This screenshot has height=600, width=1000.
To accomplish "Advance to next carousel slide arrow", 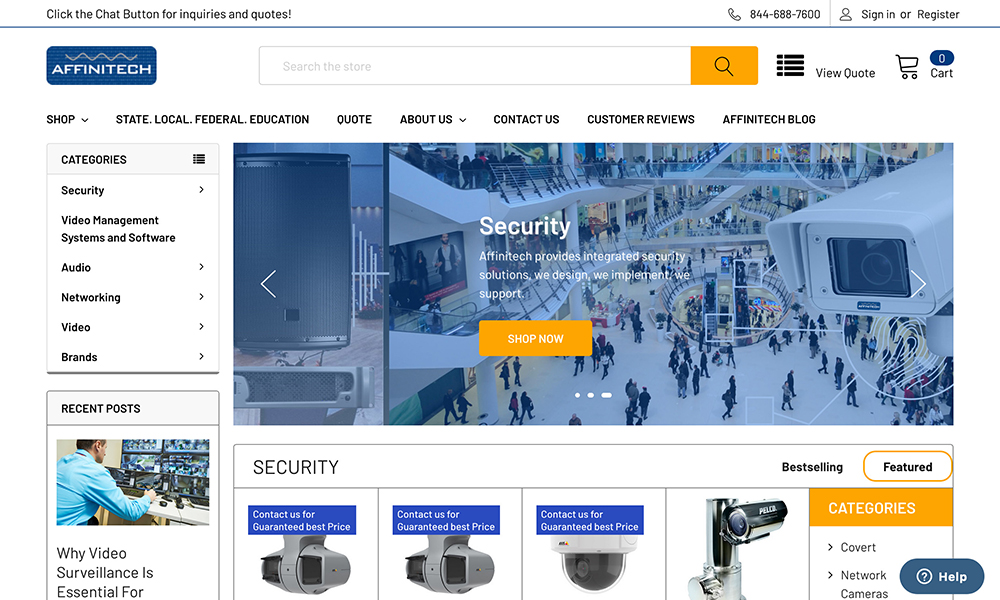I will 918,284.
